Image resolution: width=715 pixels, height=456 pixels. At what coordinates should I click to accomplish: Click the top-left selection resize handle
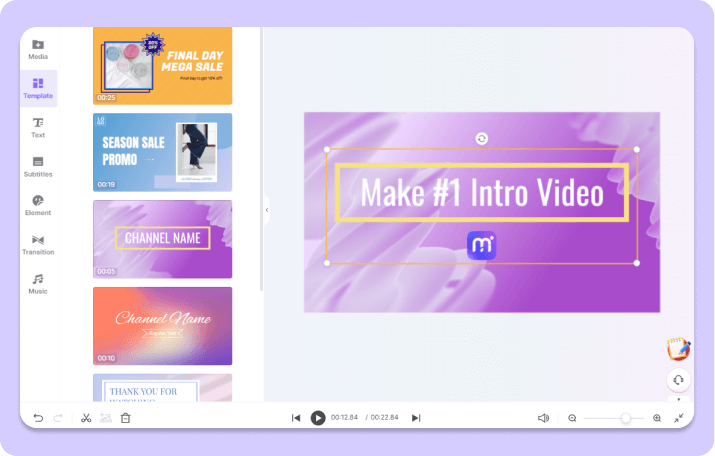[326, 150]
